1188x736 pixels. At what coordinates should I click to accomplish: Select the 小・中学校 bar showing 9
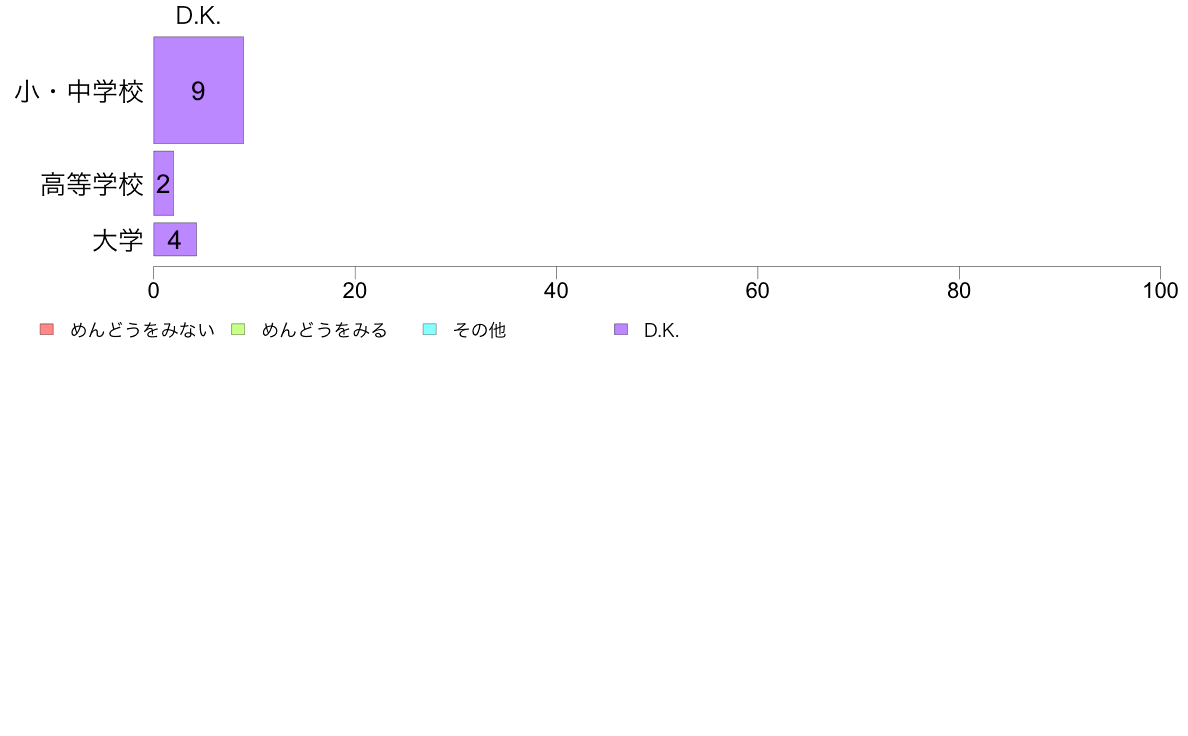(199, 90)
